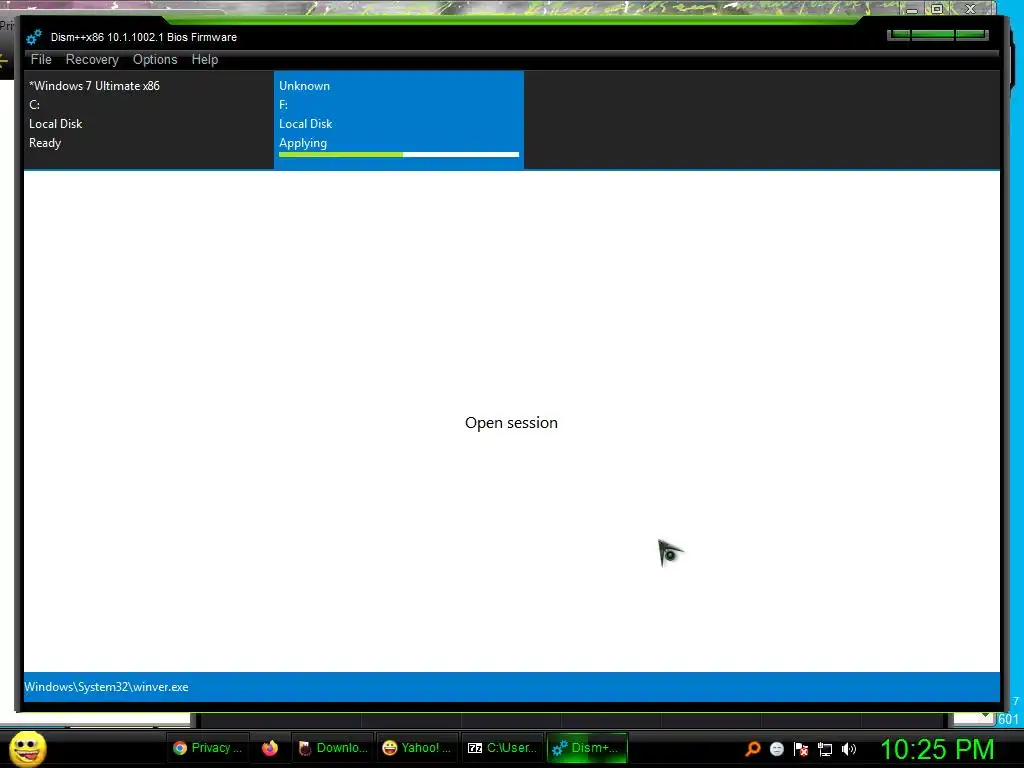
Task: Close the background window behind Dism++
Action: point(970,8)
